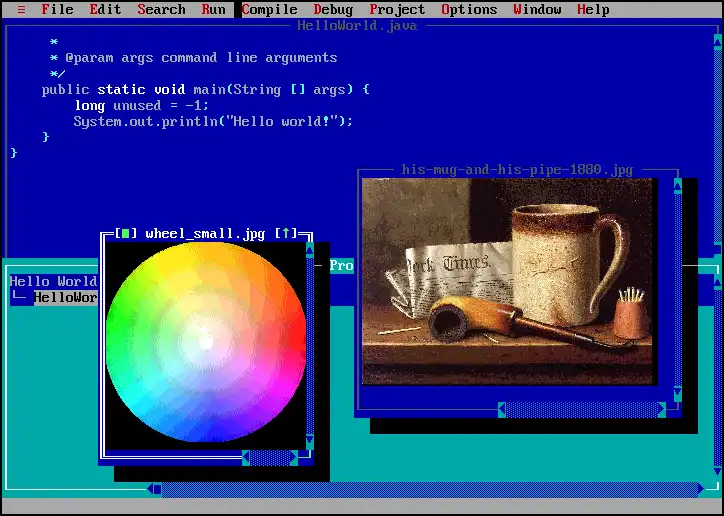Click the left arrow of Project window horizontal scrollbar
The width and height of the screenshot is (724, 516).
pos(150,489)
